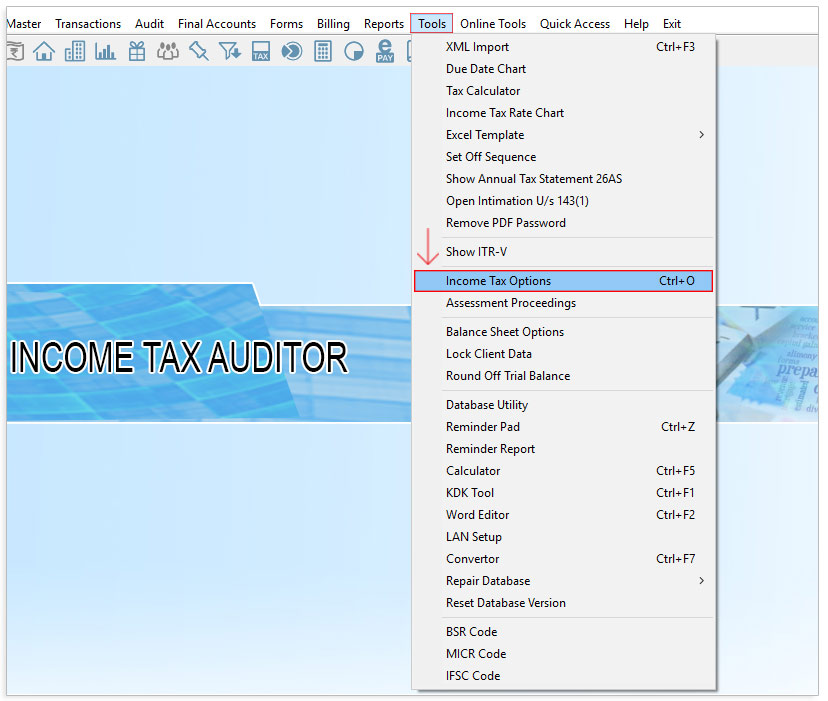Open the Convertor tool
The width and height of the screenshot is (828, 701).
563,559
